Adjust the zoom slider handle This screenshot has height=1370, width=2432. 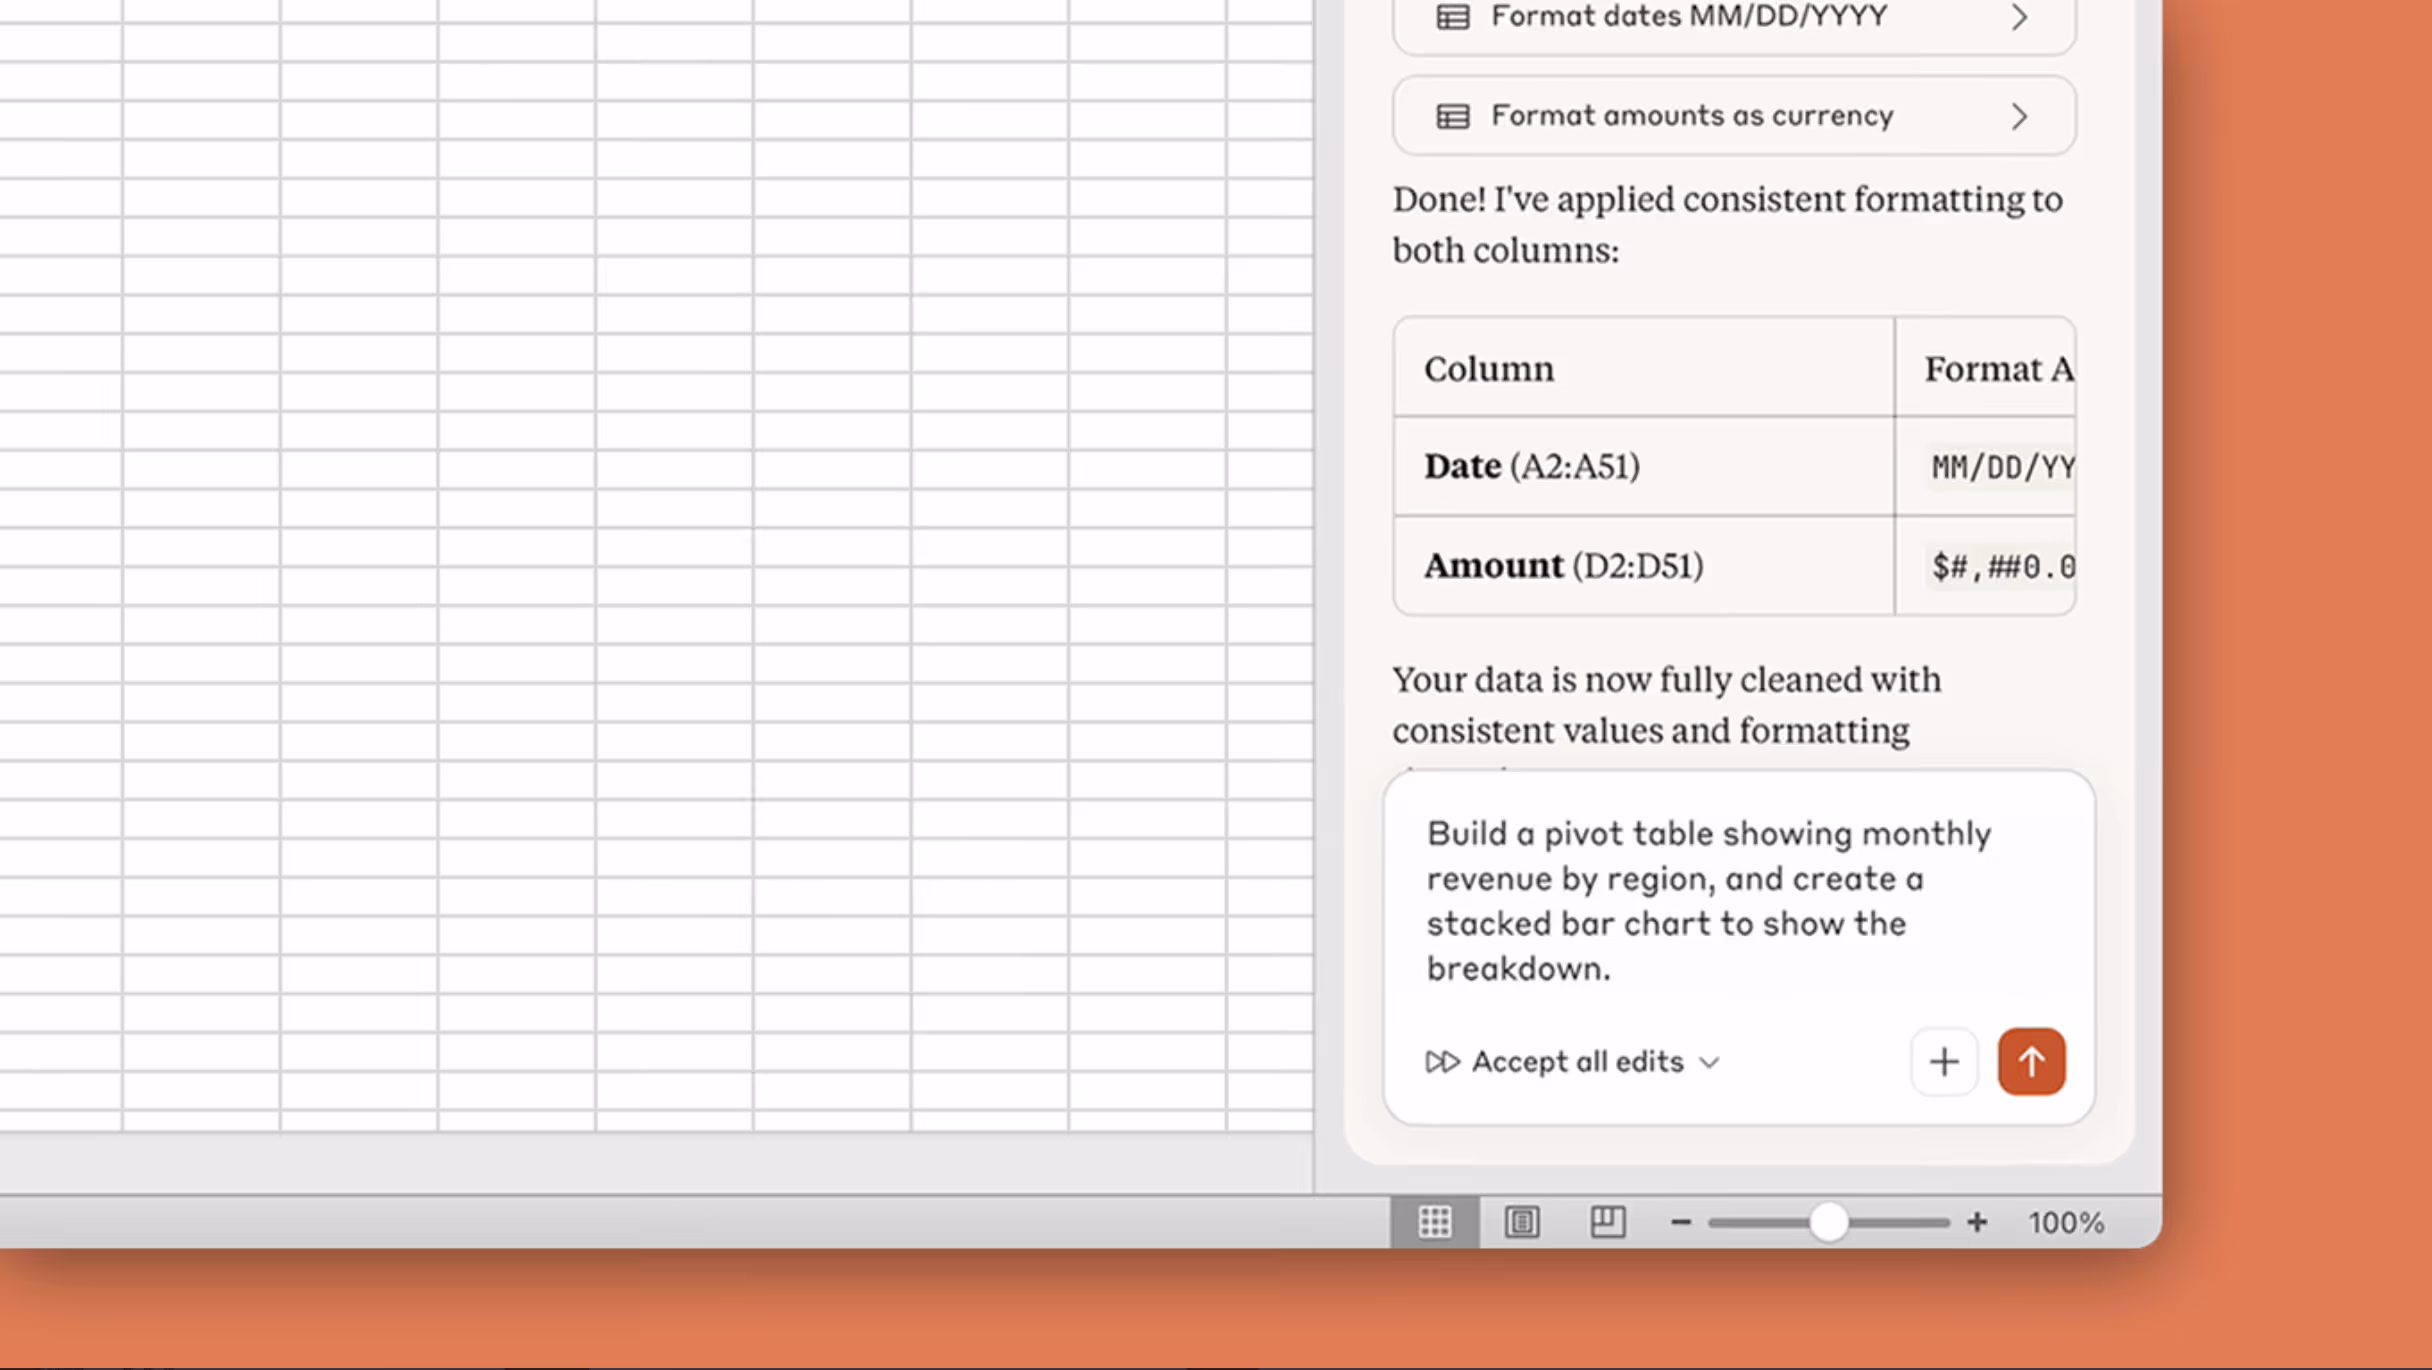pyautogui.click(x=1829, y=1221)
